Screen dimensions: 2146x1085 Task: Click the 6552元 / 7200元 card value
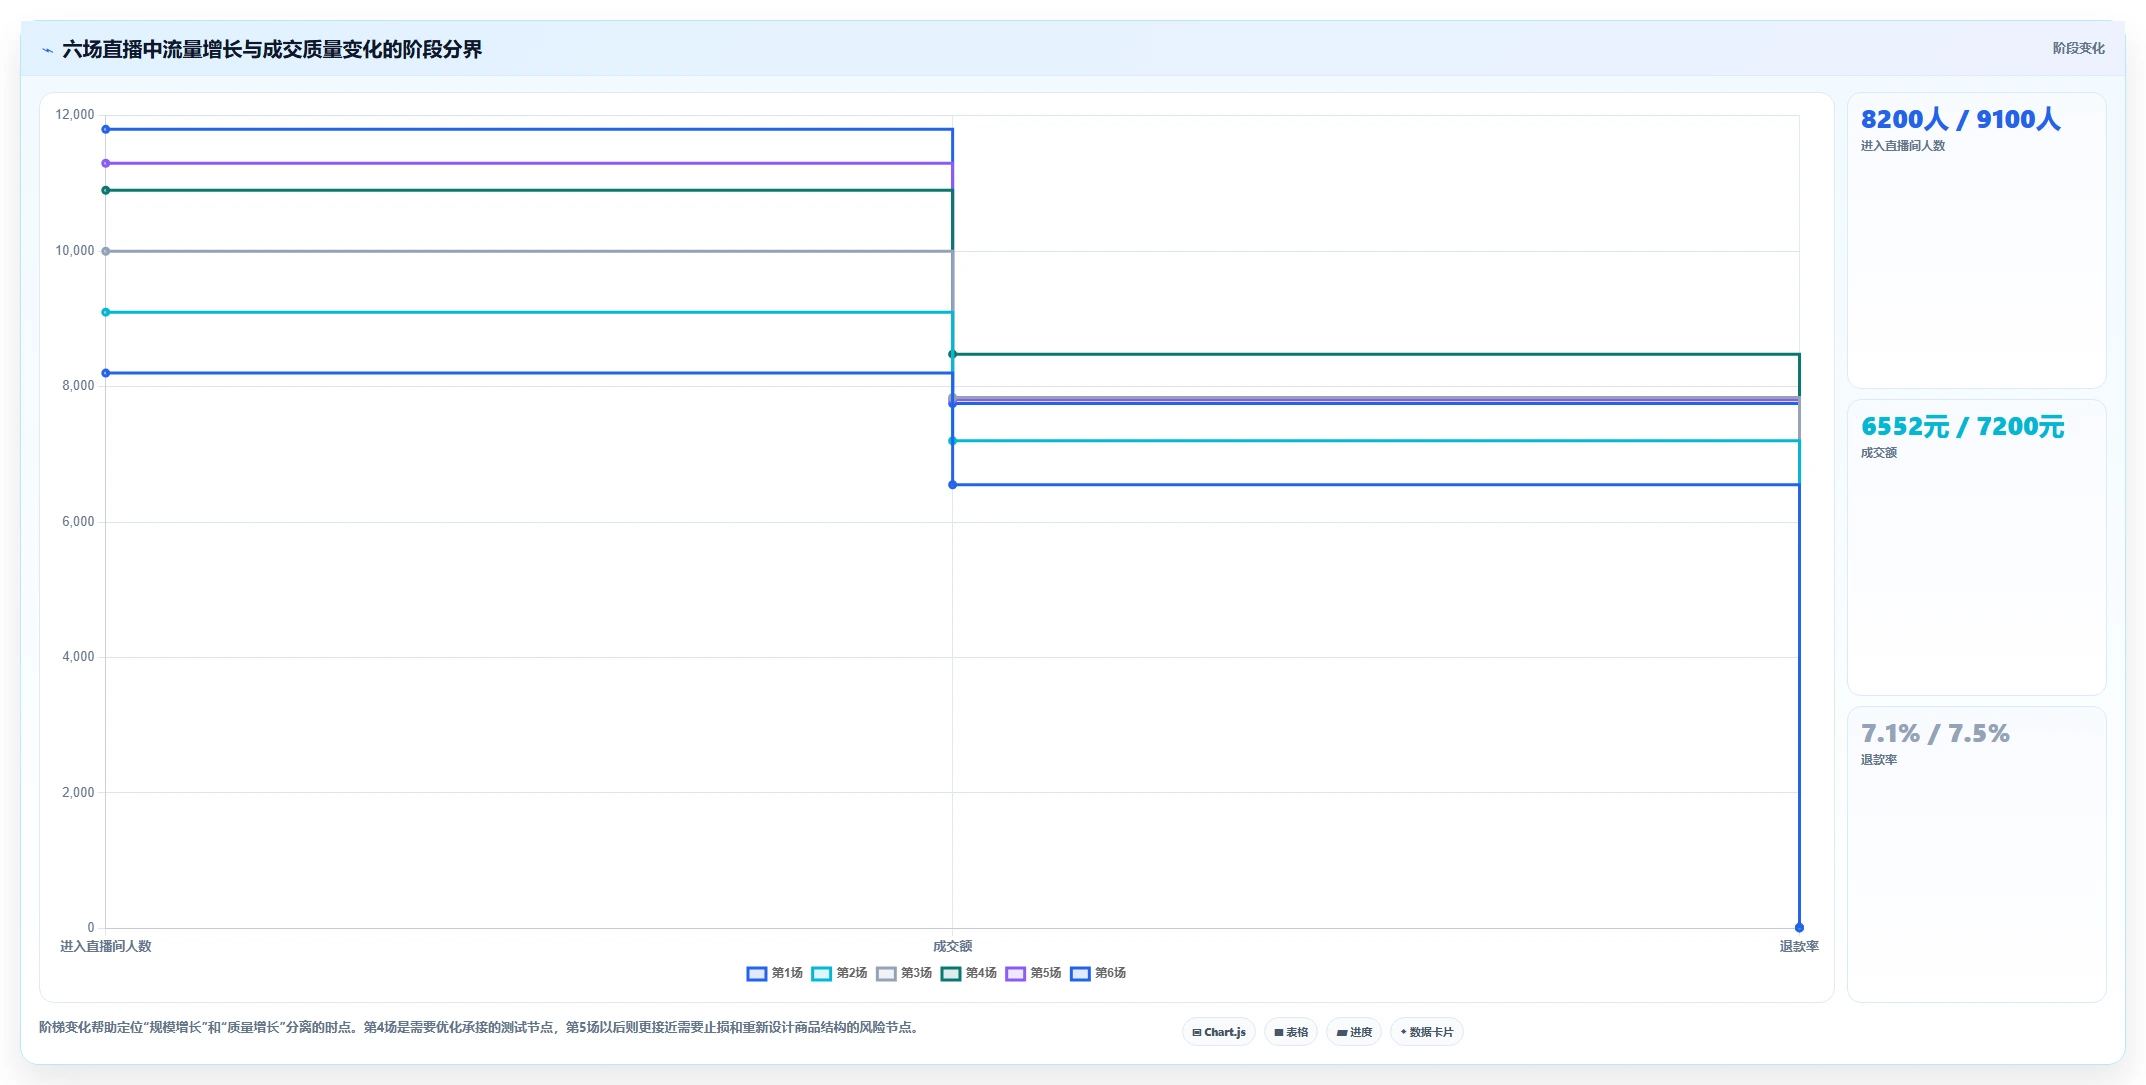1962,426
